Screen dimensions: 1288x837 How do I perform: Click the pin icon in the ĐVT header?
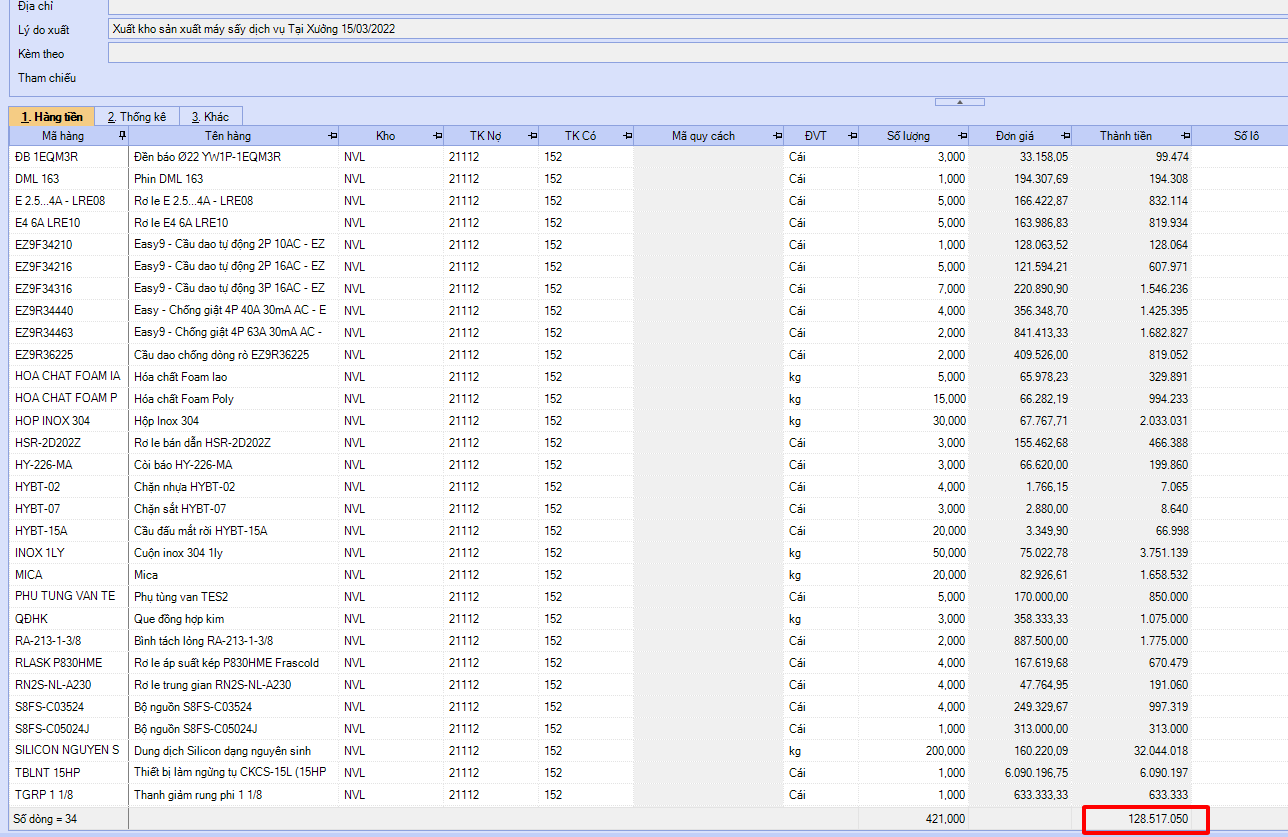click(x=851, y=136)
